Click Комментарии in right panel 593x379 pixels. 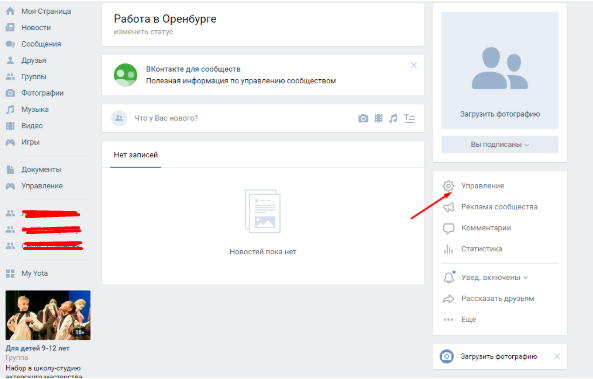click(x=486, y=228)
